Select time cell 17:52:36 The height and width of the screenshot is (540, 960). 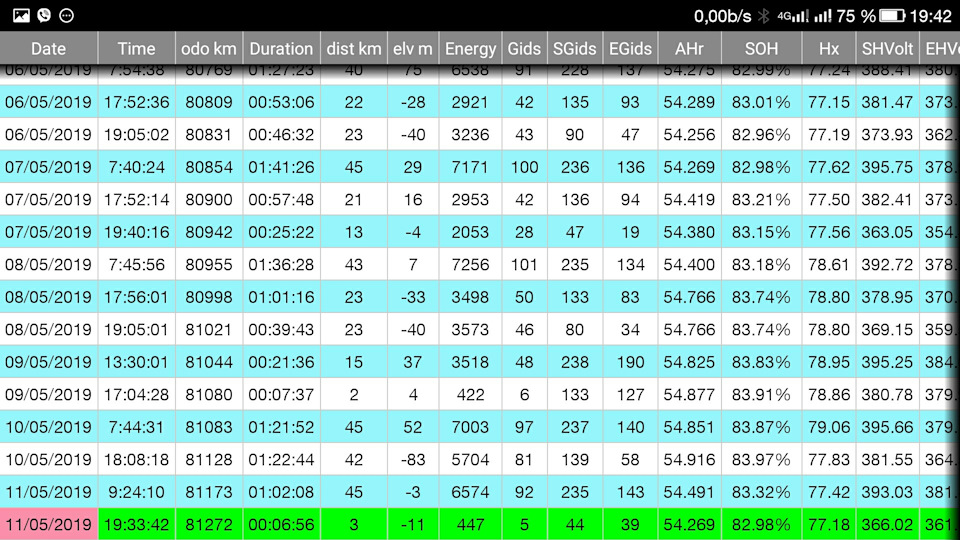pos(137,102)
